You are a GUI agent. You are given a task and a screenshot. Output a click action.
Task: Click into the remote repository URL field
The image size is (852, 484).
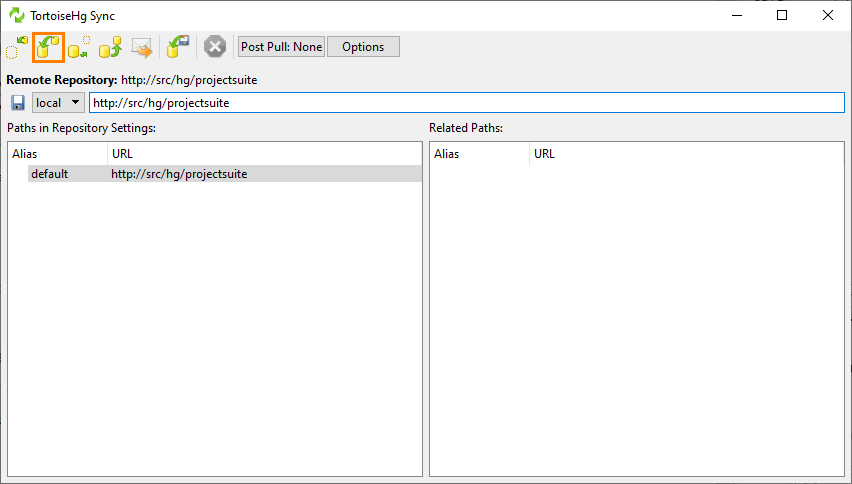(466, 103)
